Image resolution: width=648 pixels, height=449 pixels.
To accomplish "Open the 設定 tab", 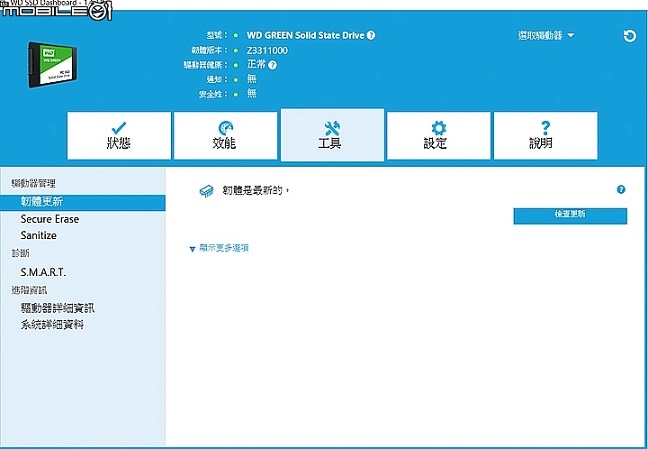I will 438,135.
